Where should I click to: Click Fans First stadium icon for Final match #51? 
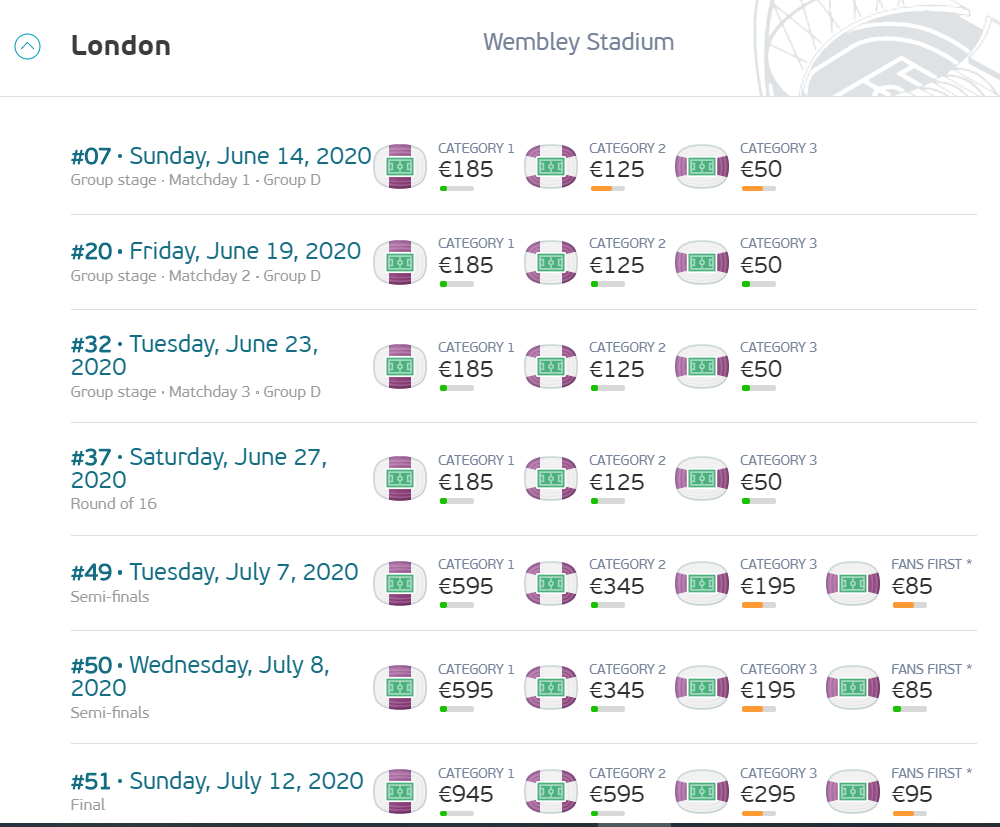coord(853,792)
